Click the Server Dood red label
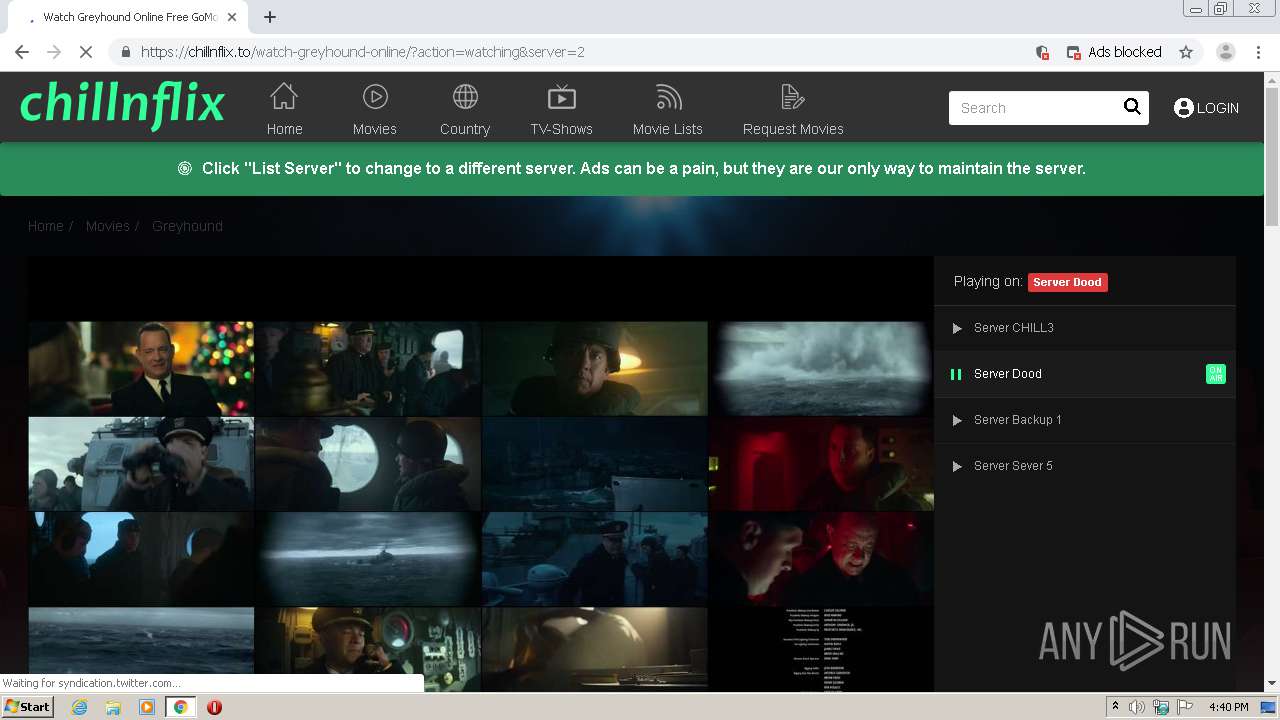 point(1067,282)
